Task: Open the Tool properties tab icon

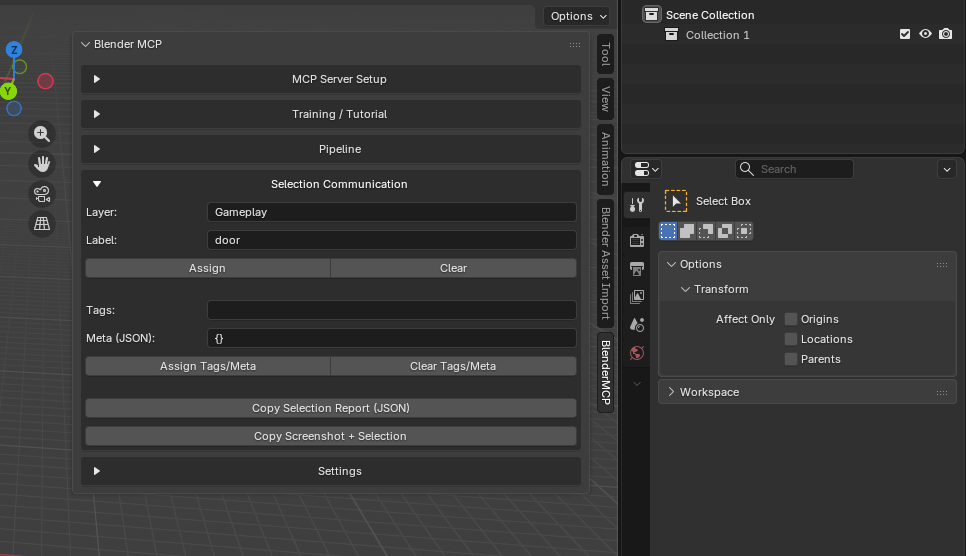Action: click(637, 205)
